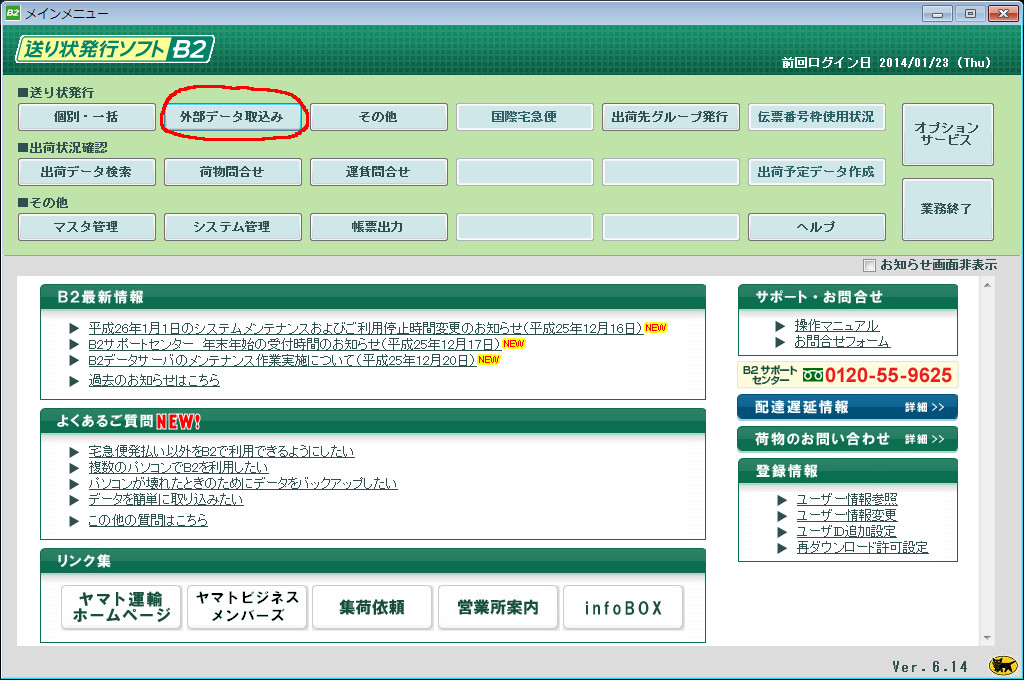Open 過去のお知らせはこちら link
This screenshot has width=1024, height=680.
(154, 380)
